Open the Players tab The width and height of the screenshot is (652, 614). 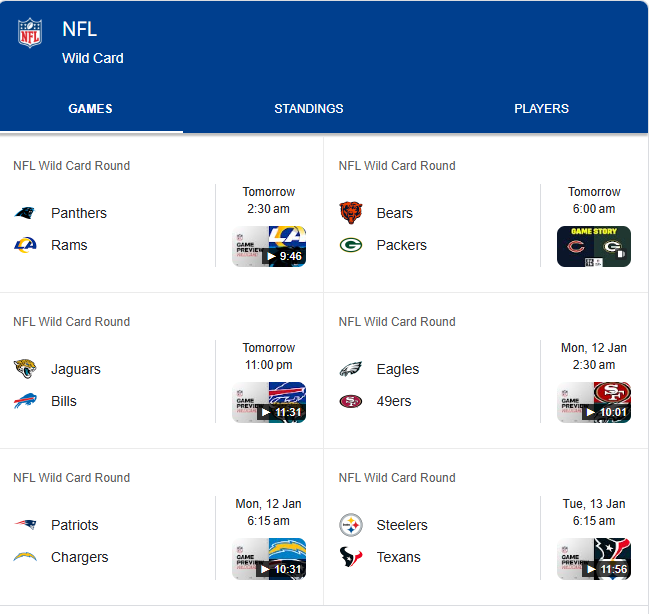point(541,109)
